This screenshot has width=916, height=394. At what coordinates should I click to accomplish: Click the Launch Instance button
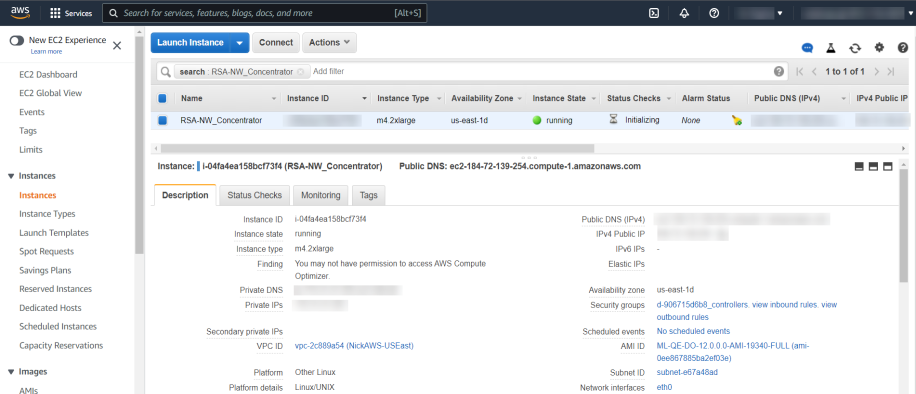190,43
